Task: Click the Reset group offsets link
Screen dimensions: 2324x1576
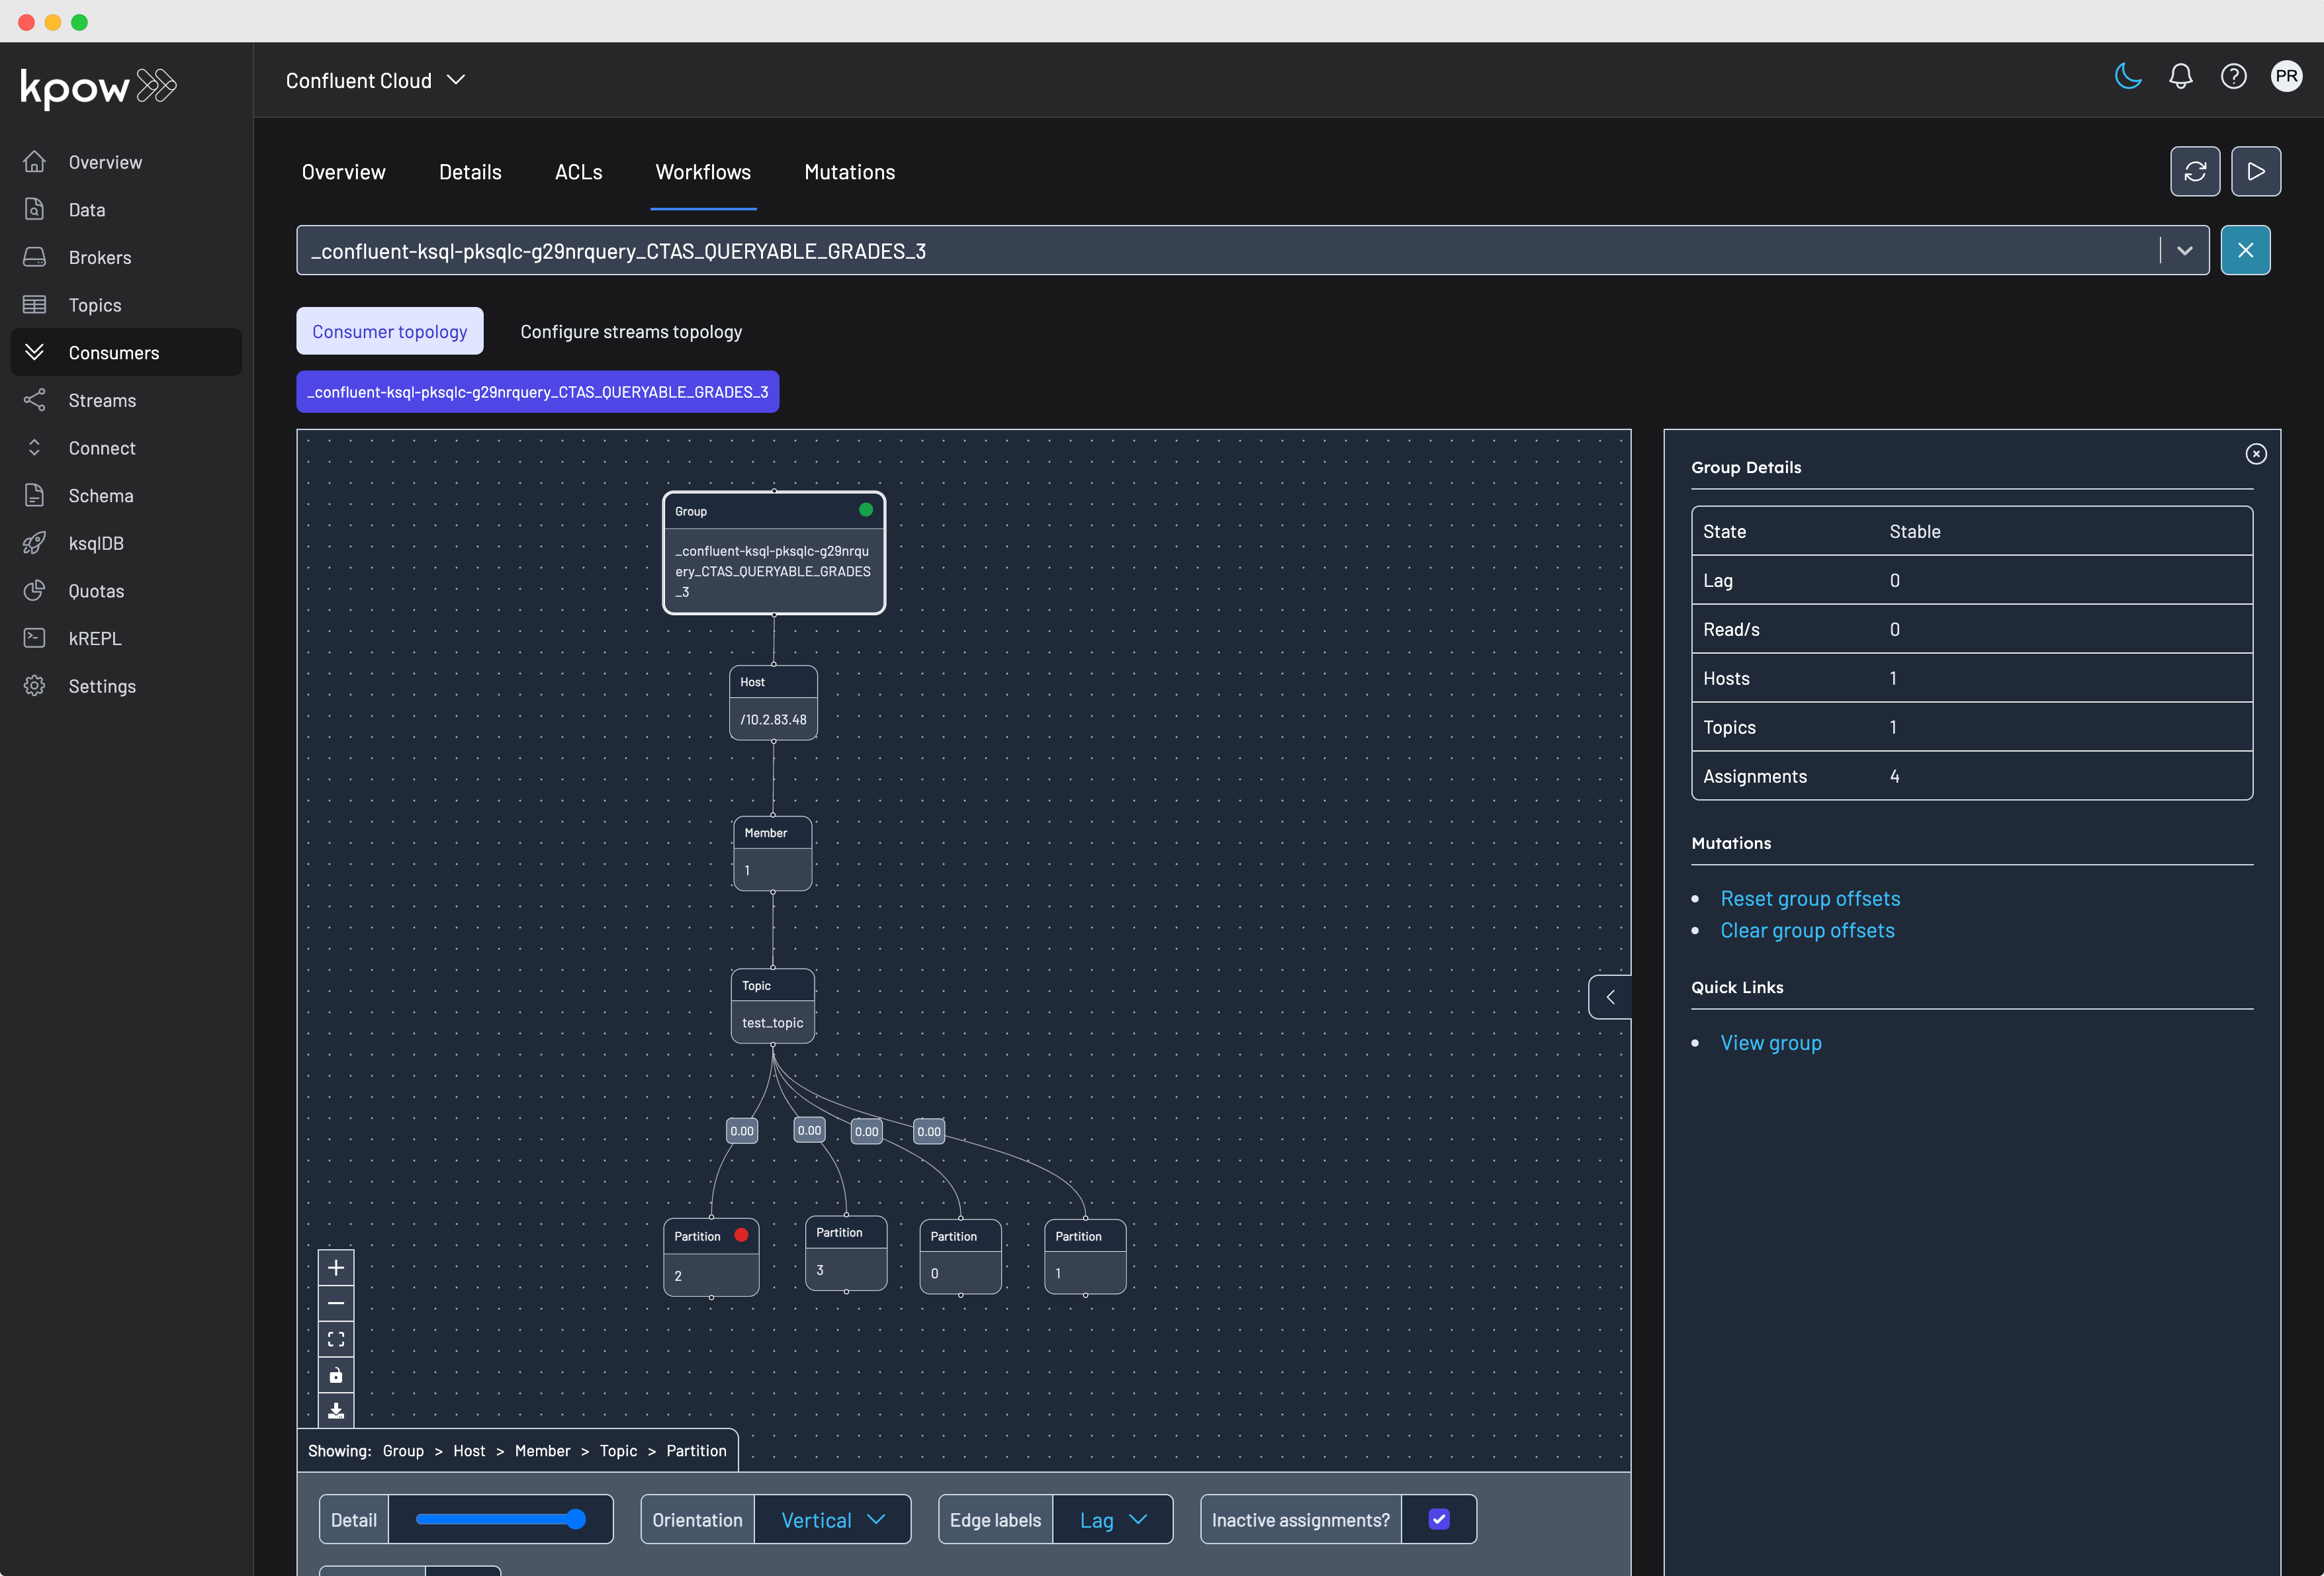Action: [1810, 898]
